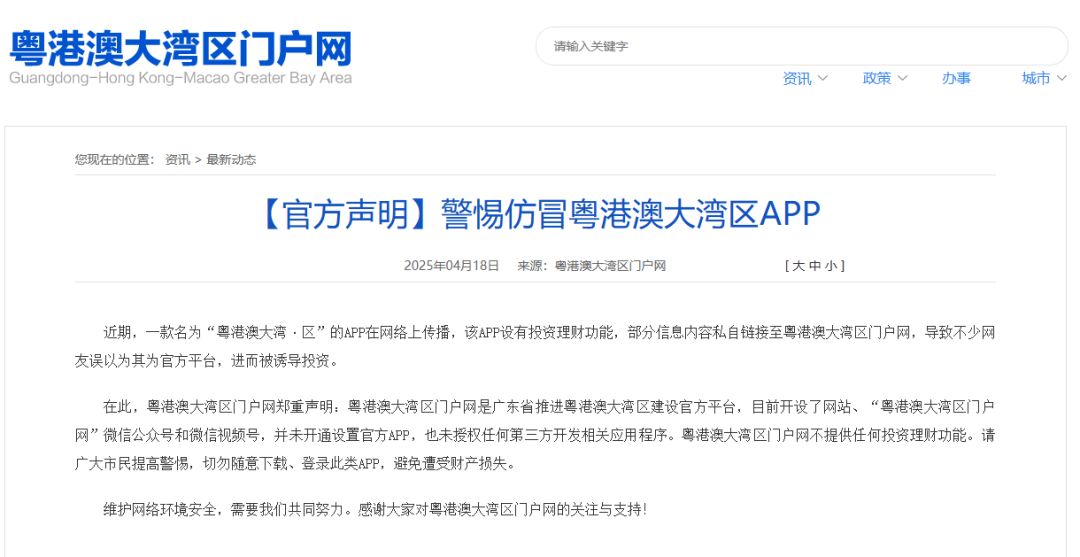
Task: Set article font size to 大
Action: 798,266
